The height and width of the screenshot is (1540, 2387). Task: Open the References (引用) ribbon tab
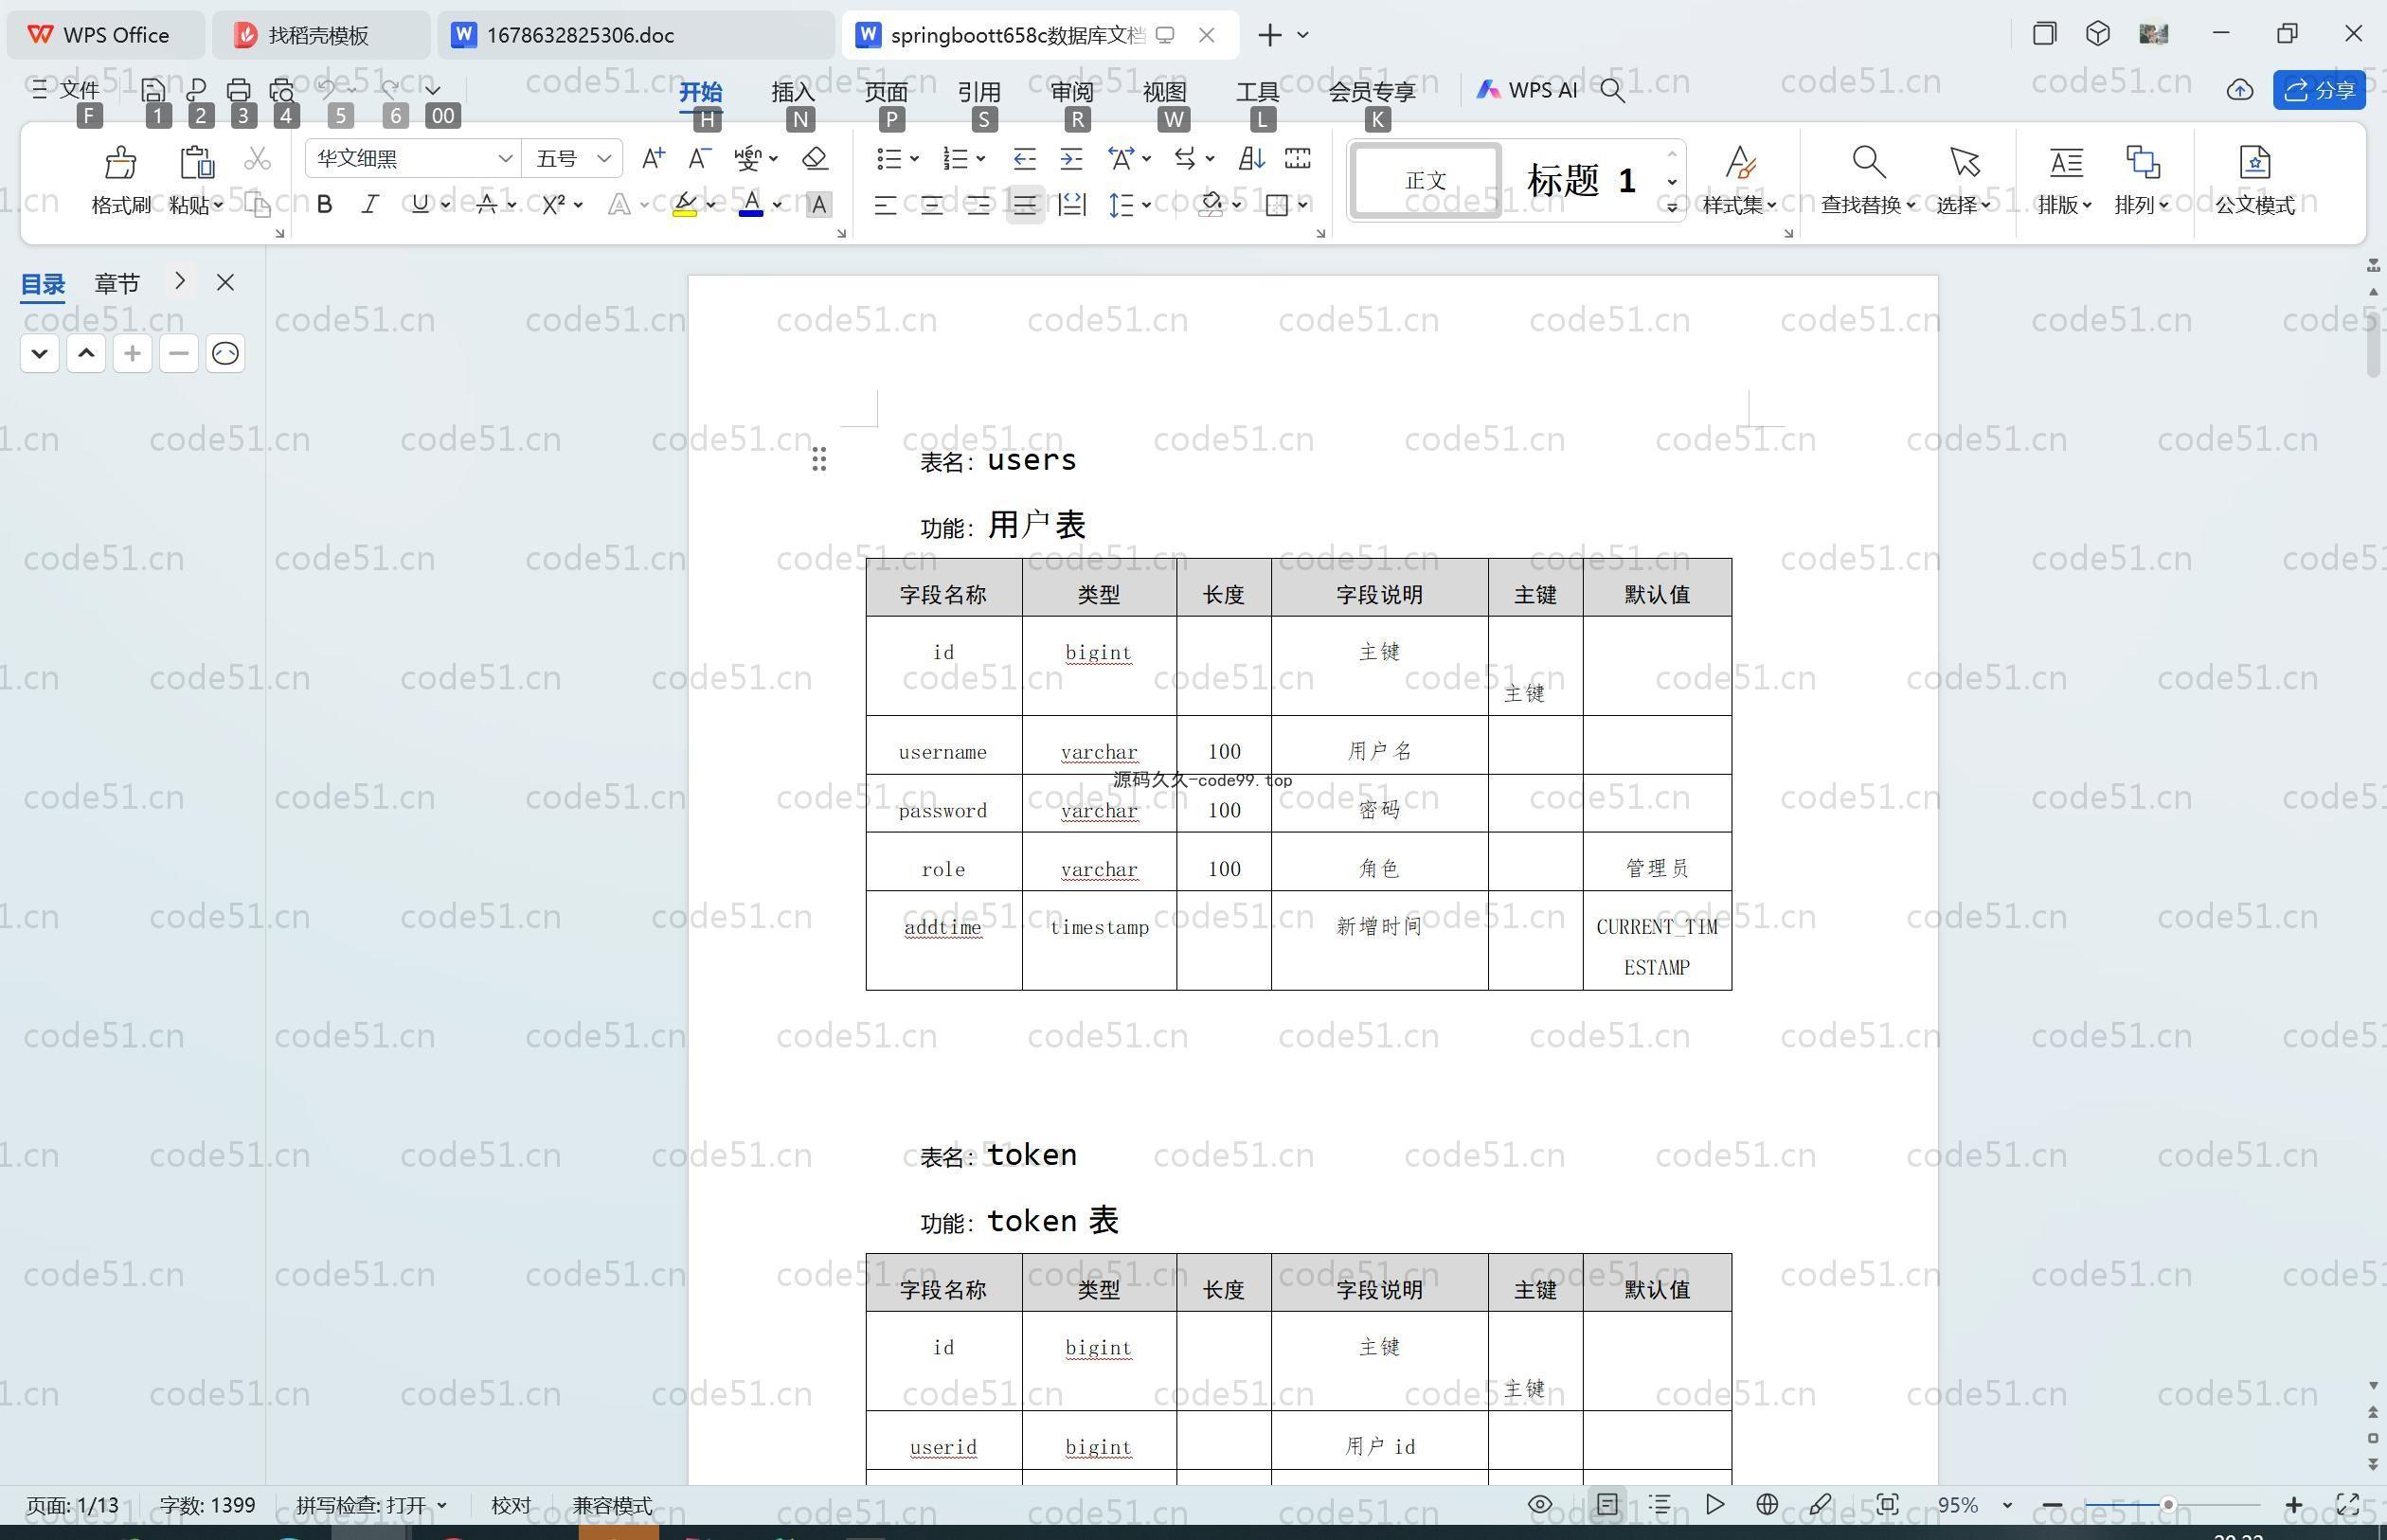tap(979, 91)
